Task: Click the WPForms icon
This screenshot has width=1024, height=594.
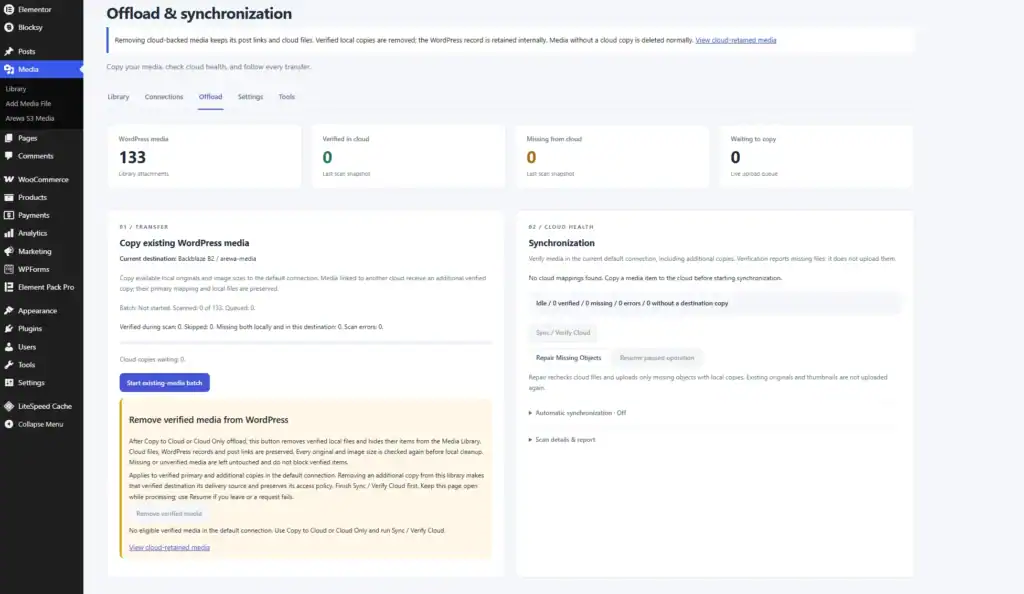Action: [8, 269]
